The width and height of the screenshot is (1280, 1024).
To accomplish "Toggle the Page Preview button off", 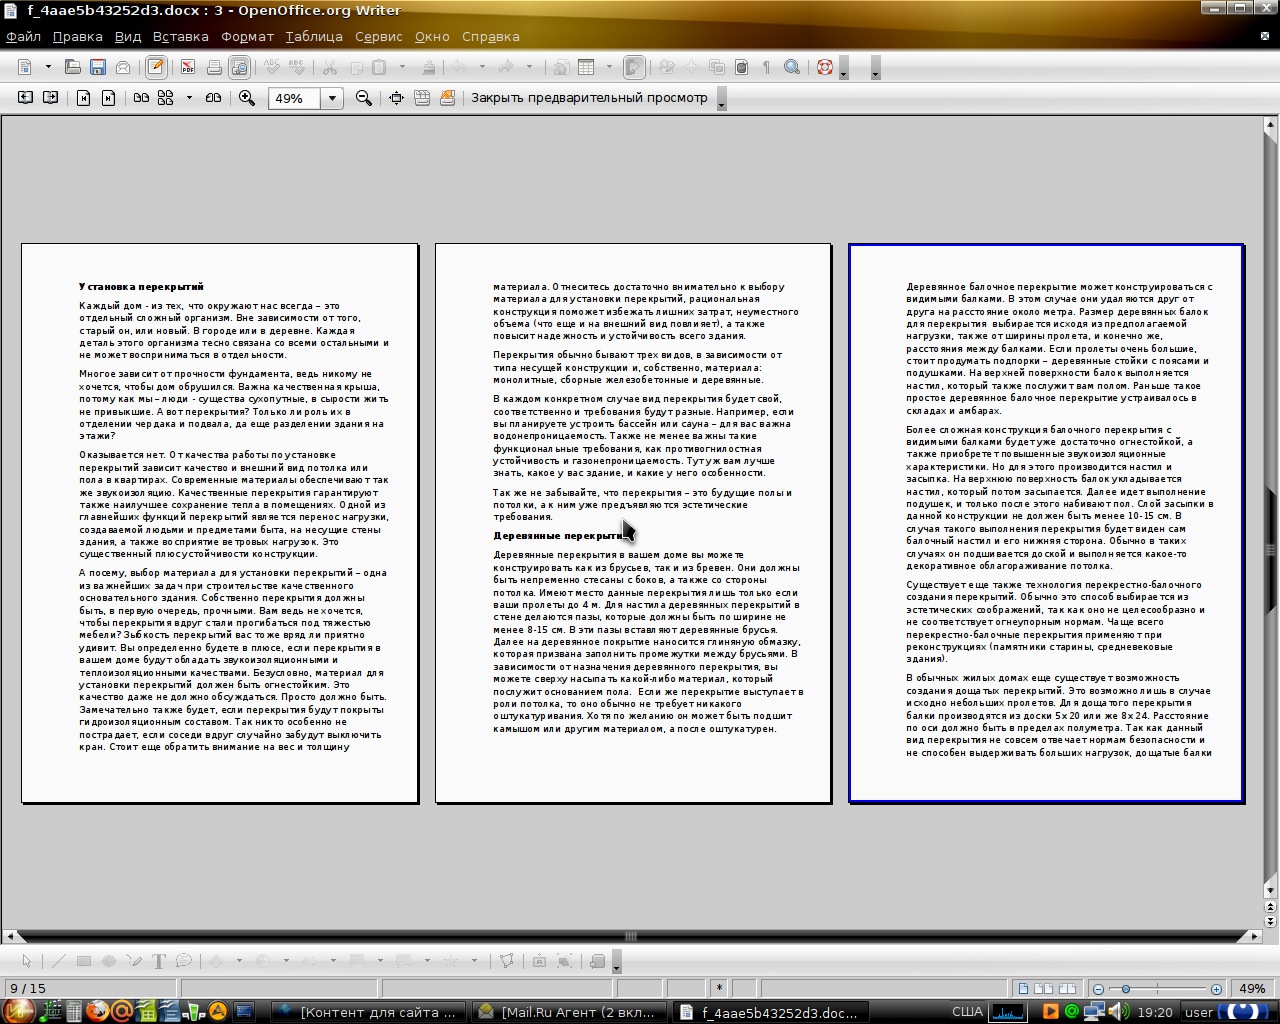I will tap(239, 68).
